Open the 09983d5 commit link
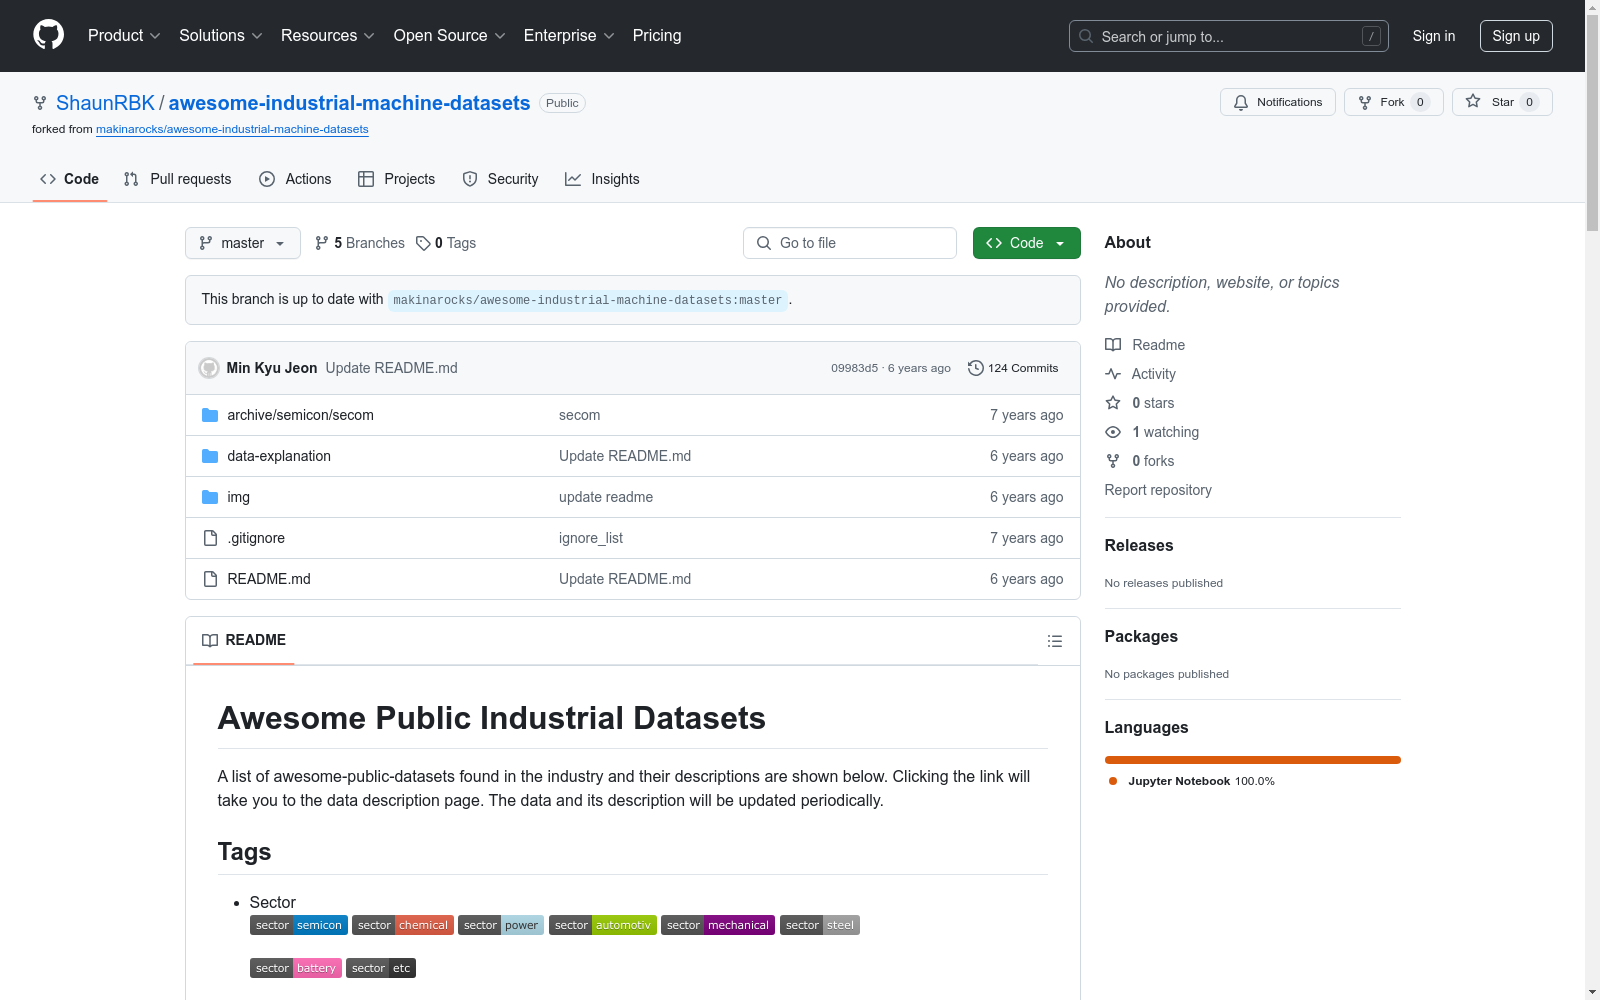Image resolution: width=1600 pixels, height=1000 pixels. [x=854, y=368]
